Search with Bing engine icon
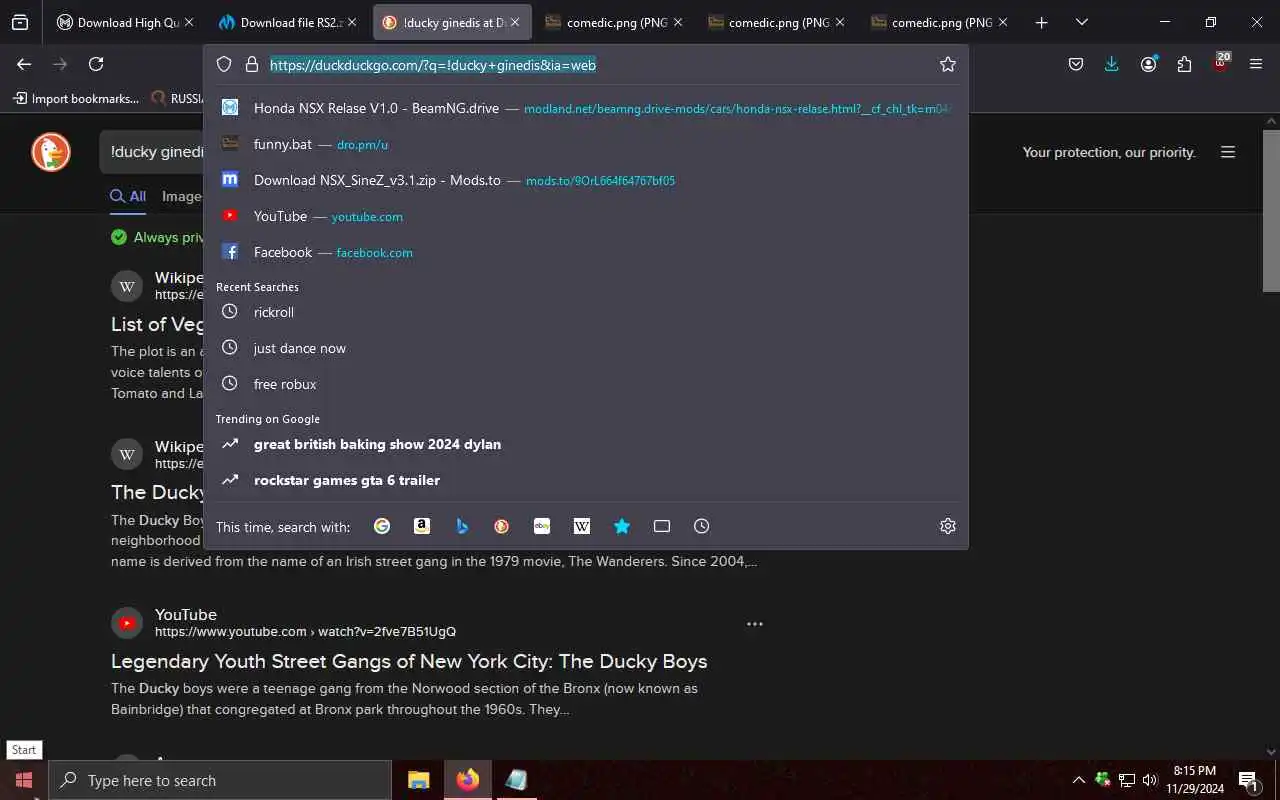 462,526
